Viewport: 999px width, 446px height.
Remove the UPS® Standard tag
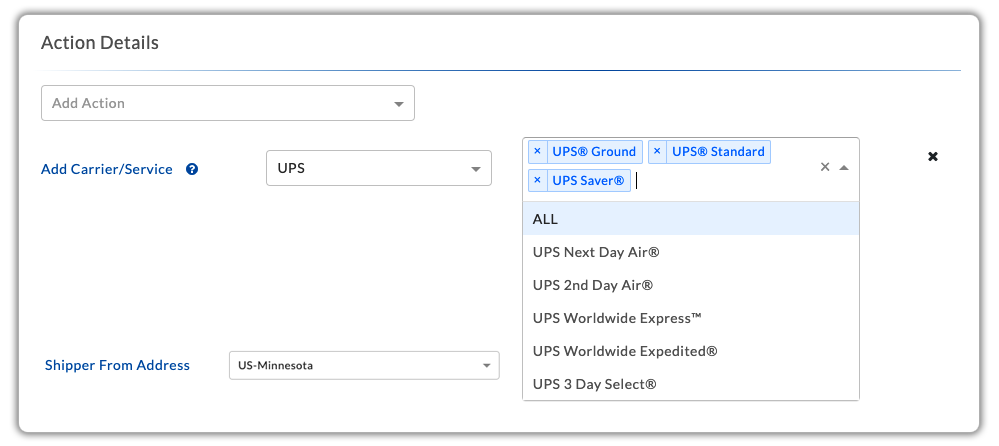point(657,152)
